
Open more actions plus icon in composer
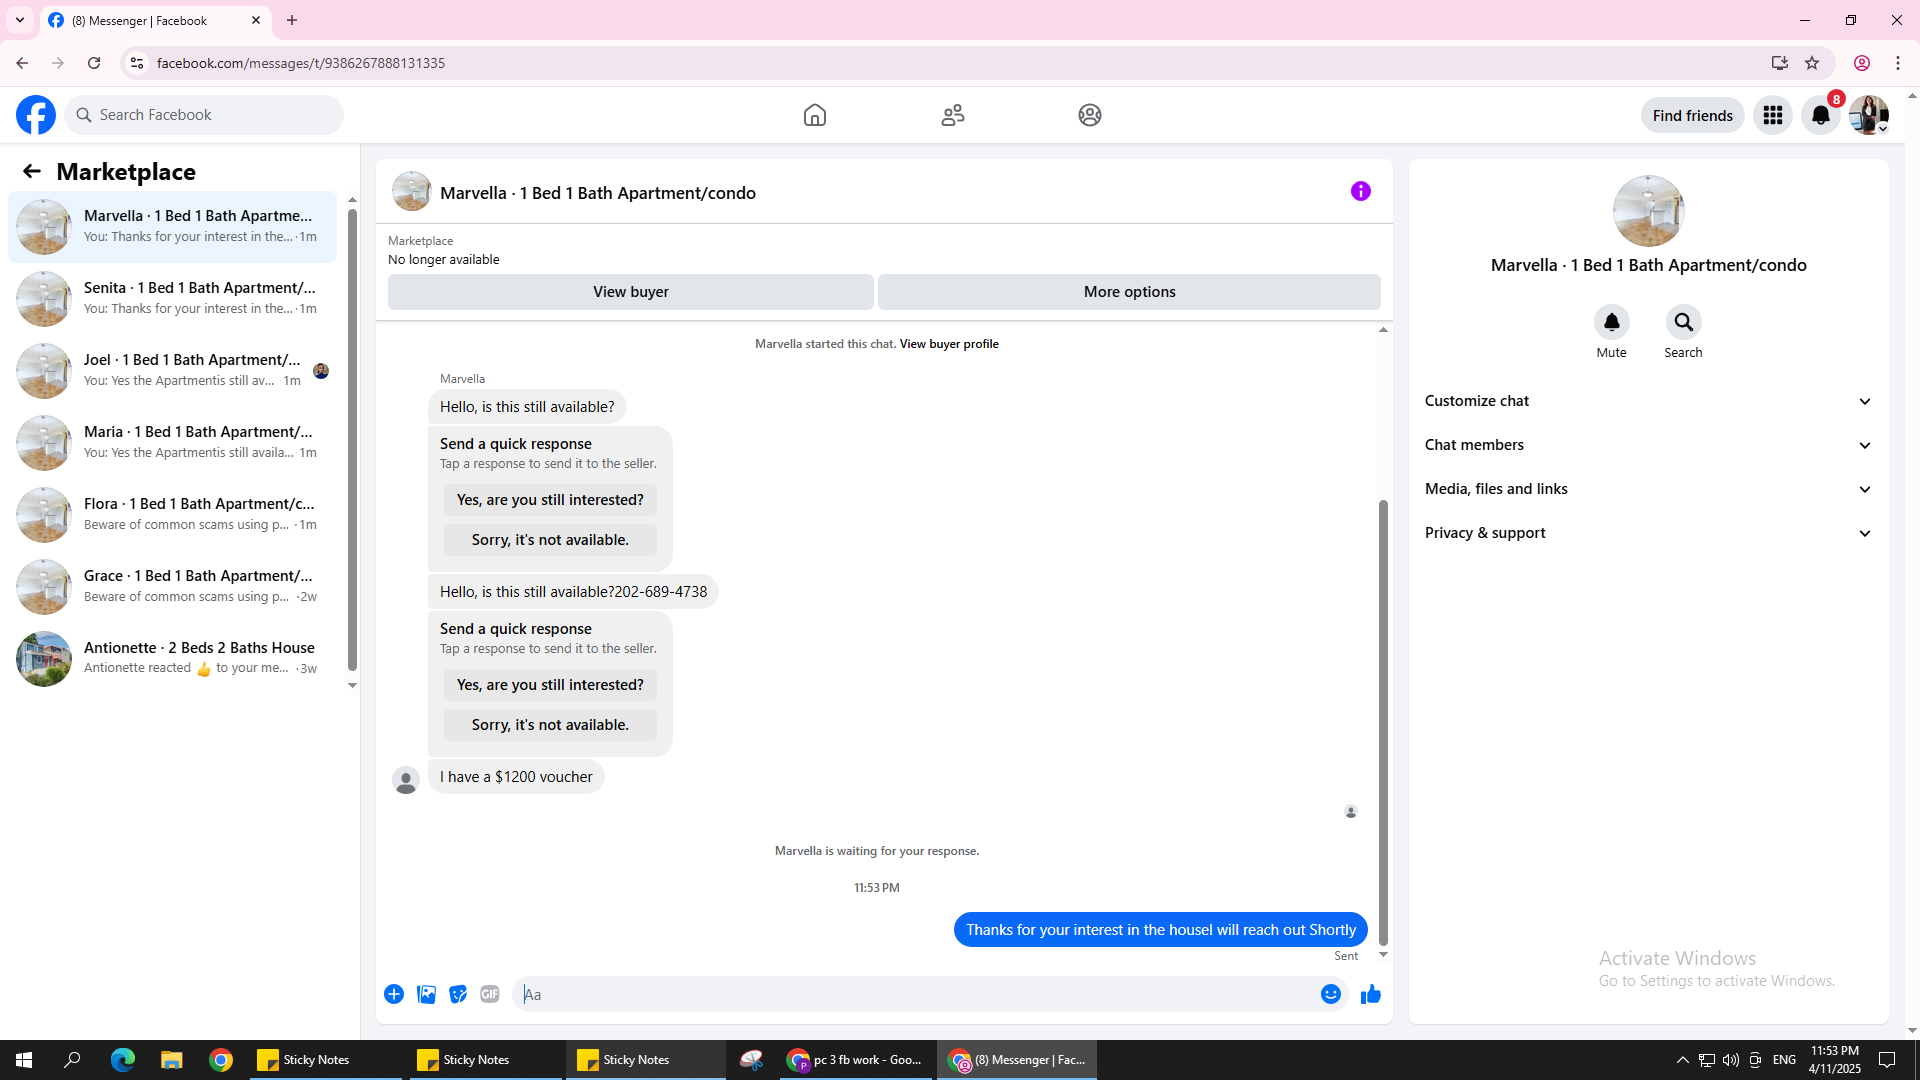point(394,994)
